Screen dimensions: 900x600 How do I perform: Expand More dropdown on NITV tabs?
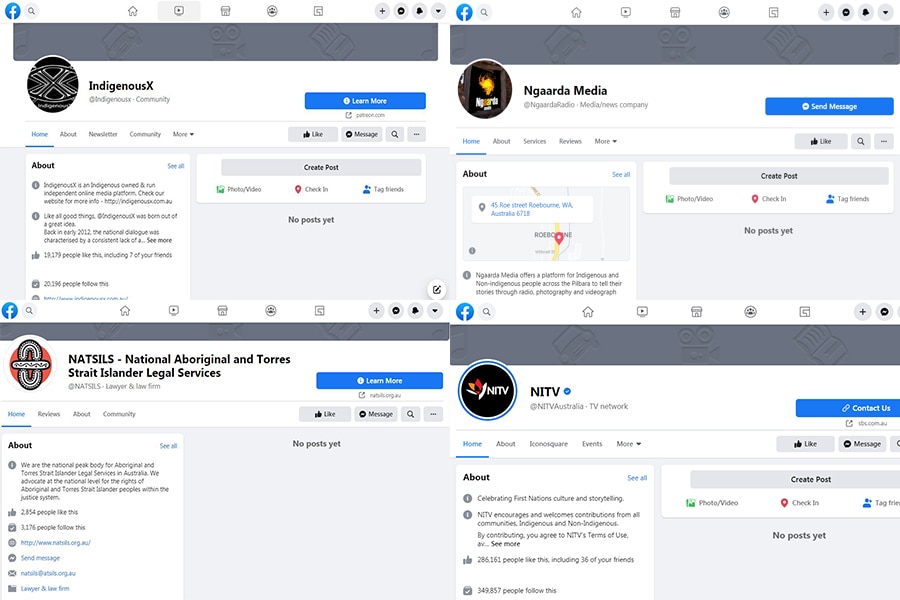(629, 444)
